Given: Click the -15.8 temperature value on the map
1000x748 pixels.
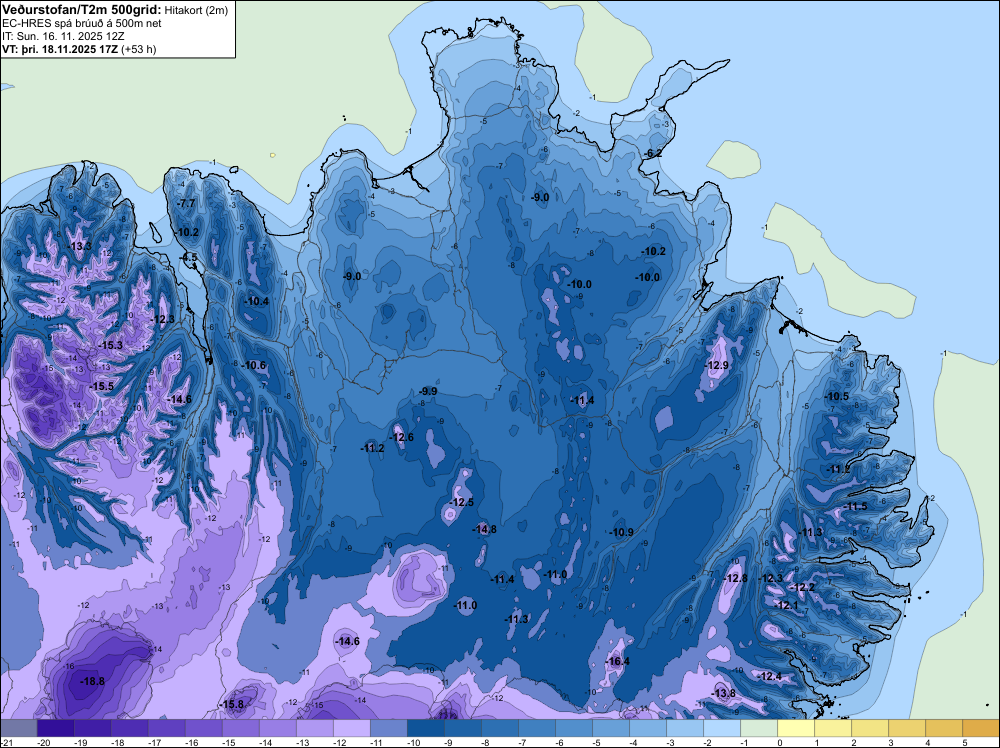Looking at the screenshot, I should pos(232,704).
